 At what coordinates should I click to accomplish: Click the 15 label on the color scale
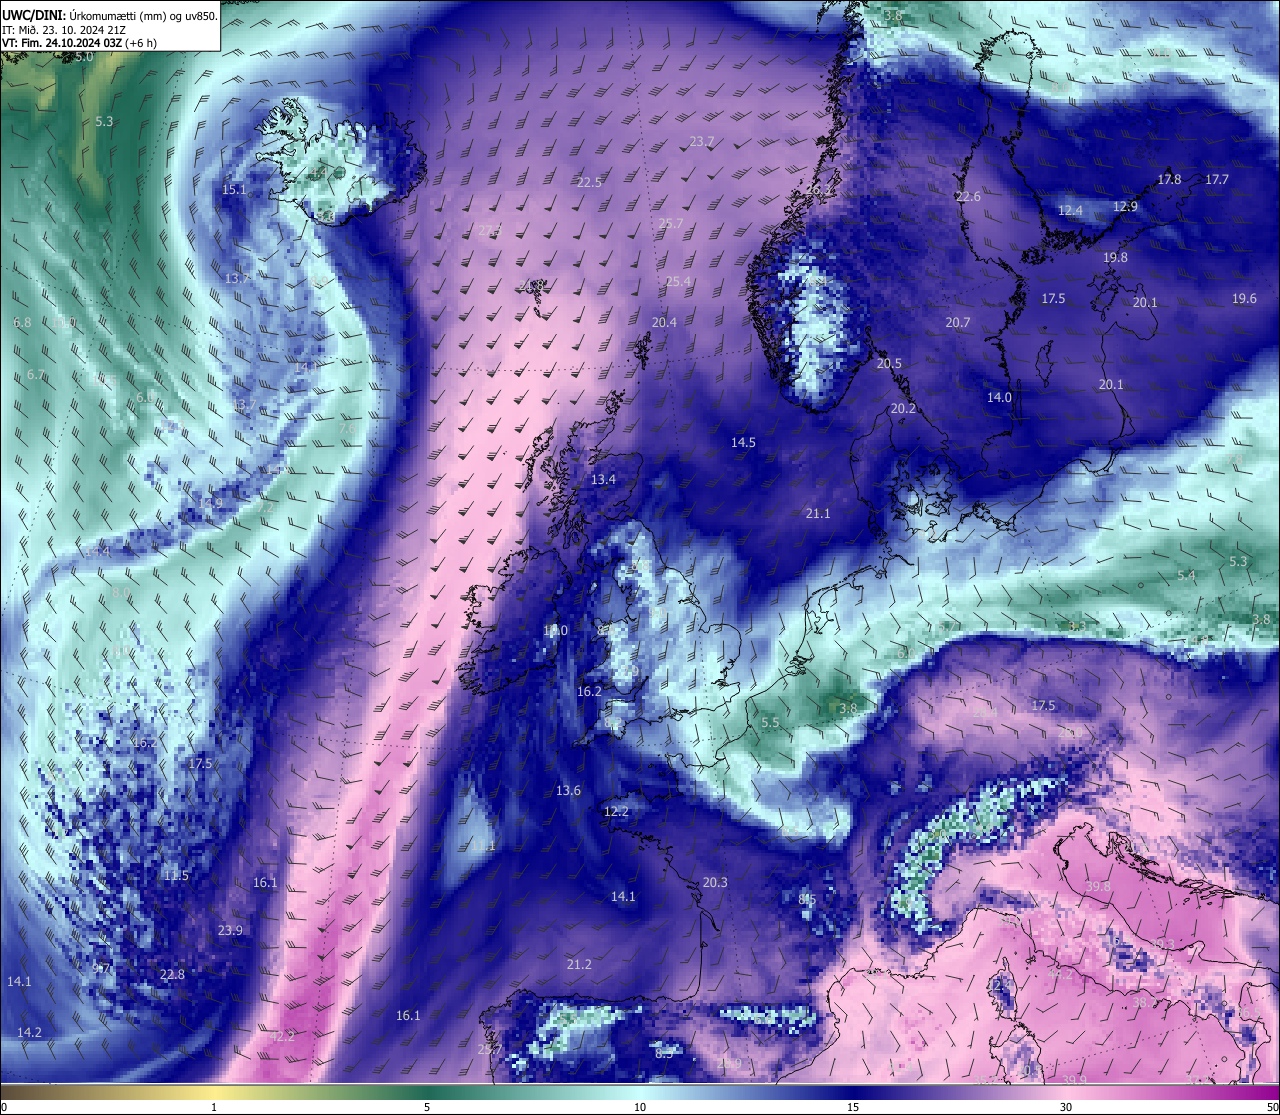click(853, 1107)
